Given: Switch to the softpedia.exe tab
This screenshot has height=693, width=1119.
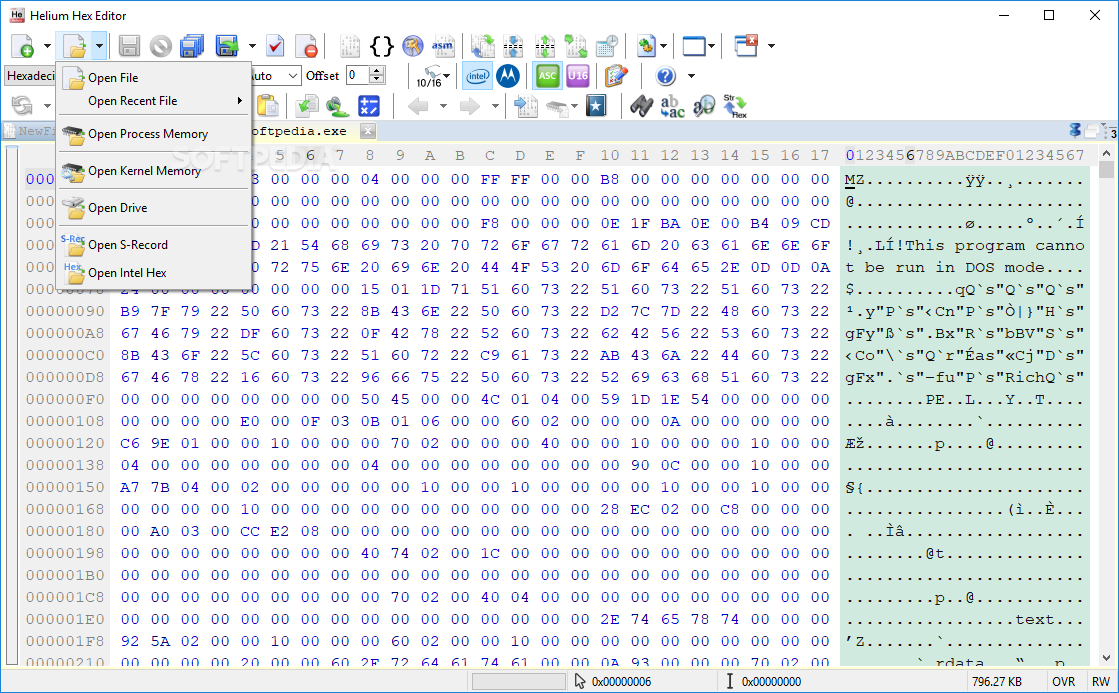Looking at the screenshot, I should click(x=298, y=131).
